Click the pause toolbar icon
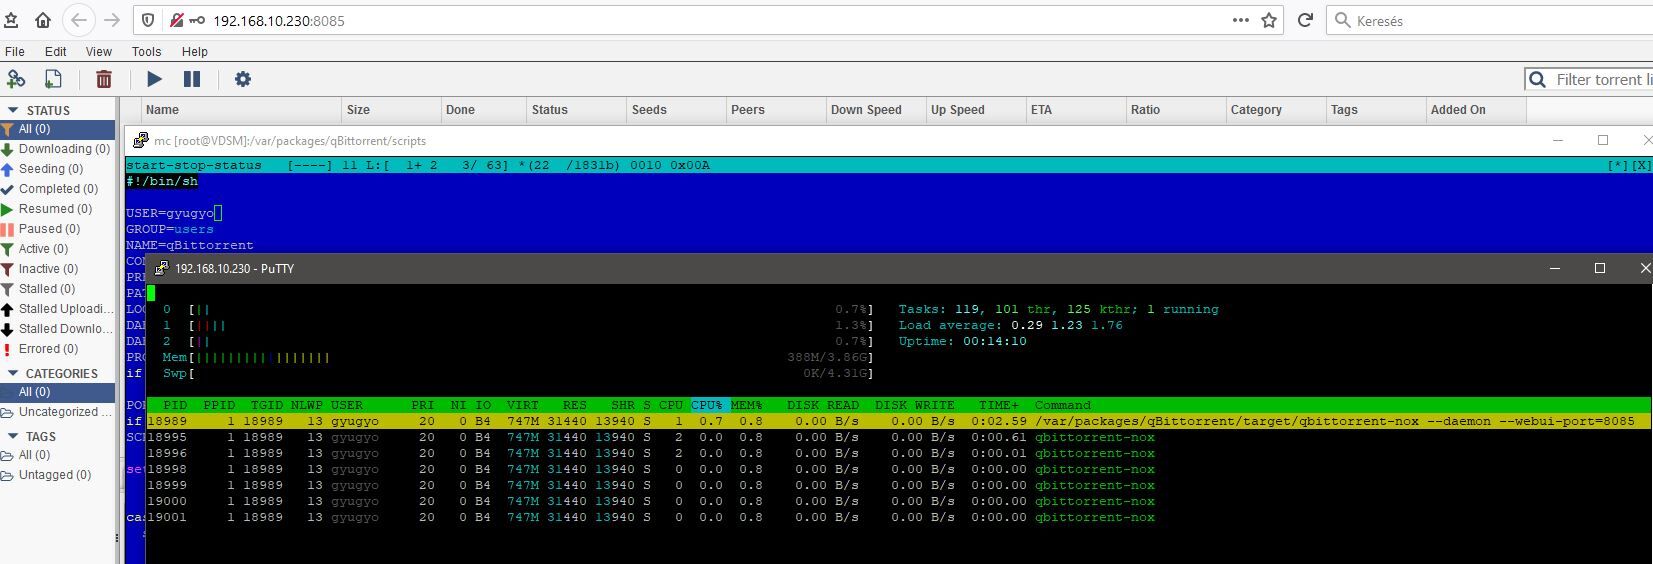Image resolution: width=1653 pixels, height=564 pixels. tap(192, 79)
